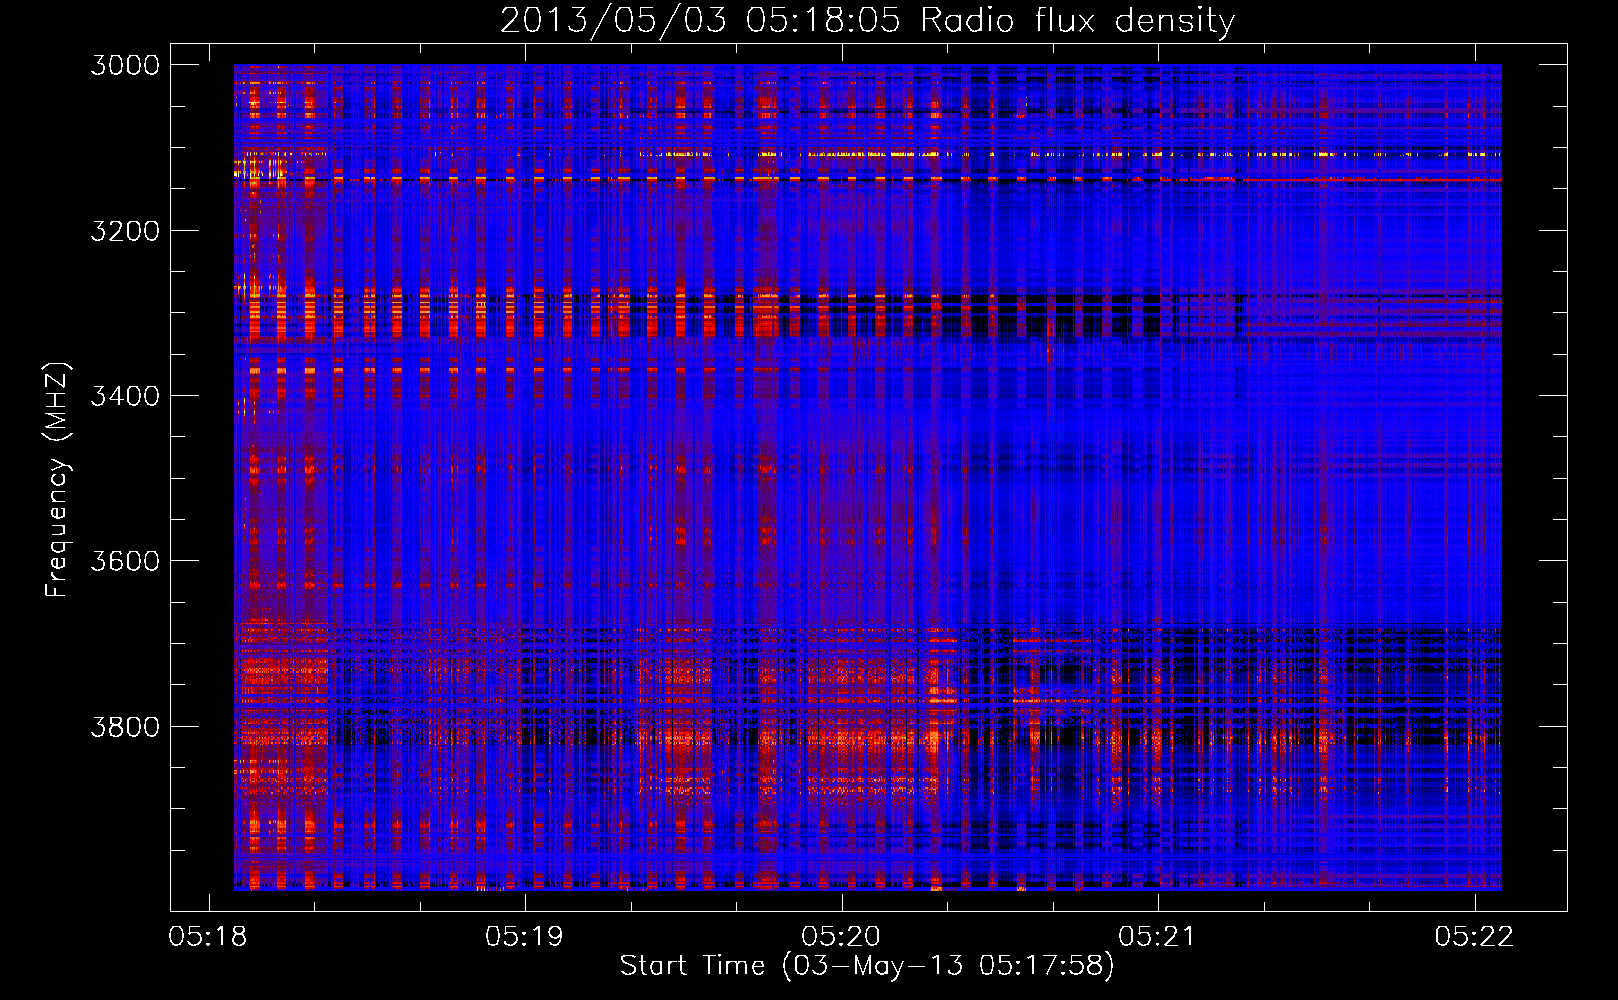The width and height of the screenshot is (1618, 1000).
Task: Click the 3200 frequency tick label
Action: click(125, 231)
